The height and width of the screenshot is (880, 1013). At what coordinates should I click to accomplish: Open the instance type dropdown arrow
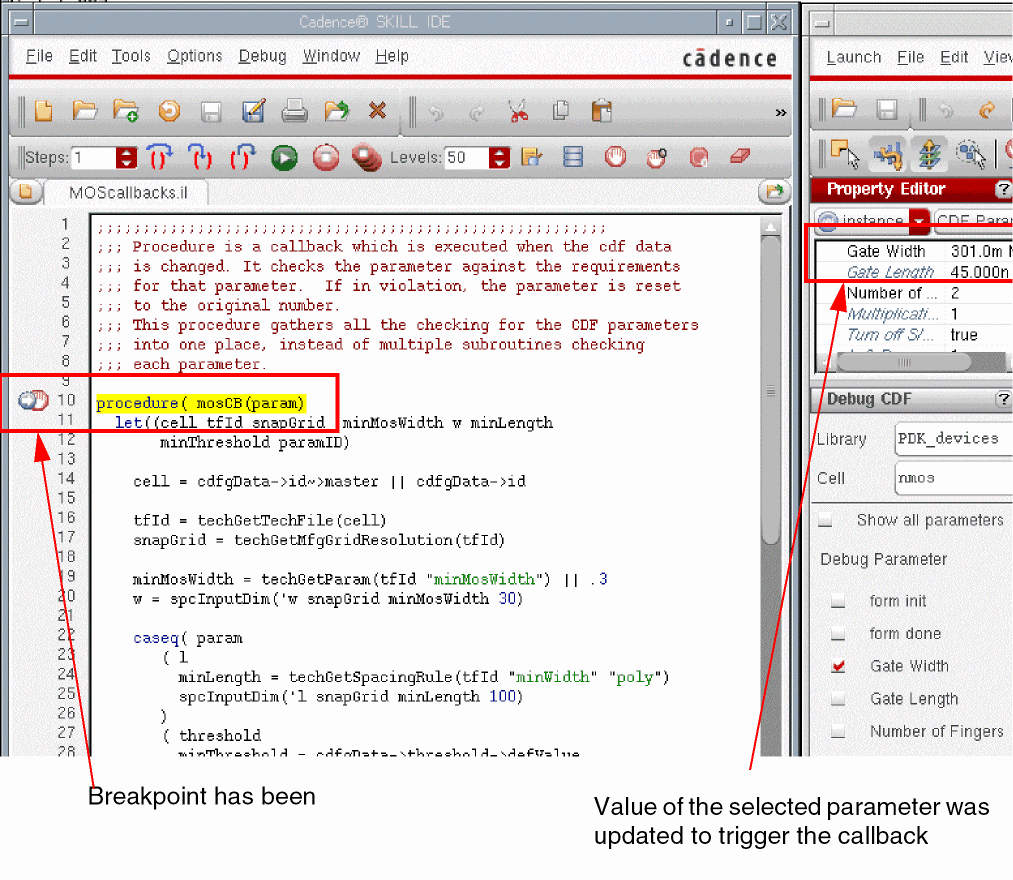[917, 221]
